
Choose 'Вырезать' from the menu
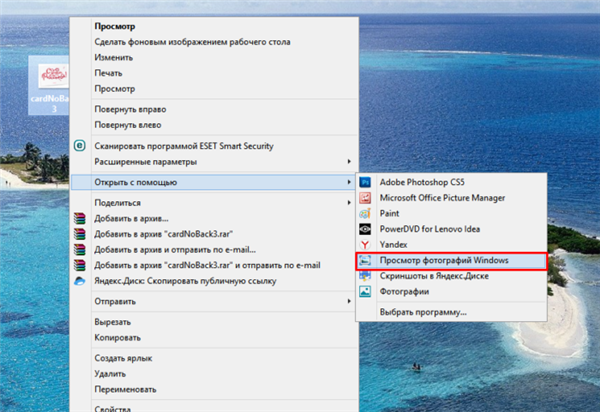(x=112, y=322)
